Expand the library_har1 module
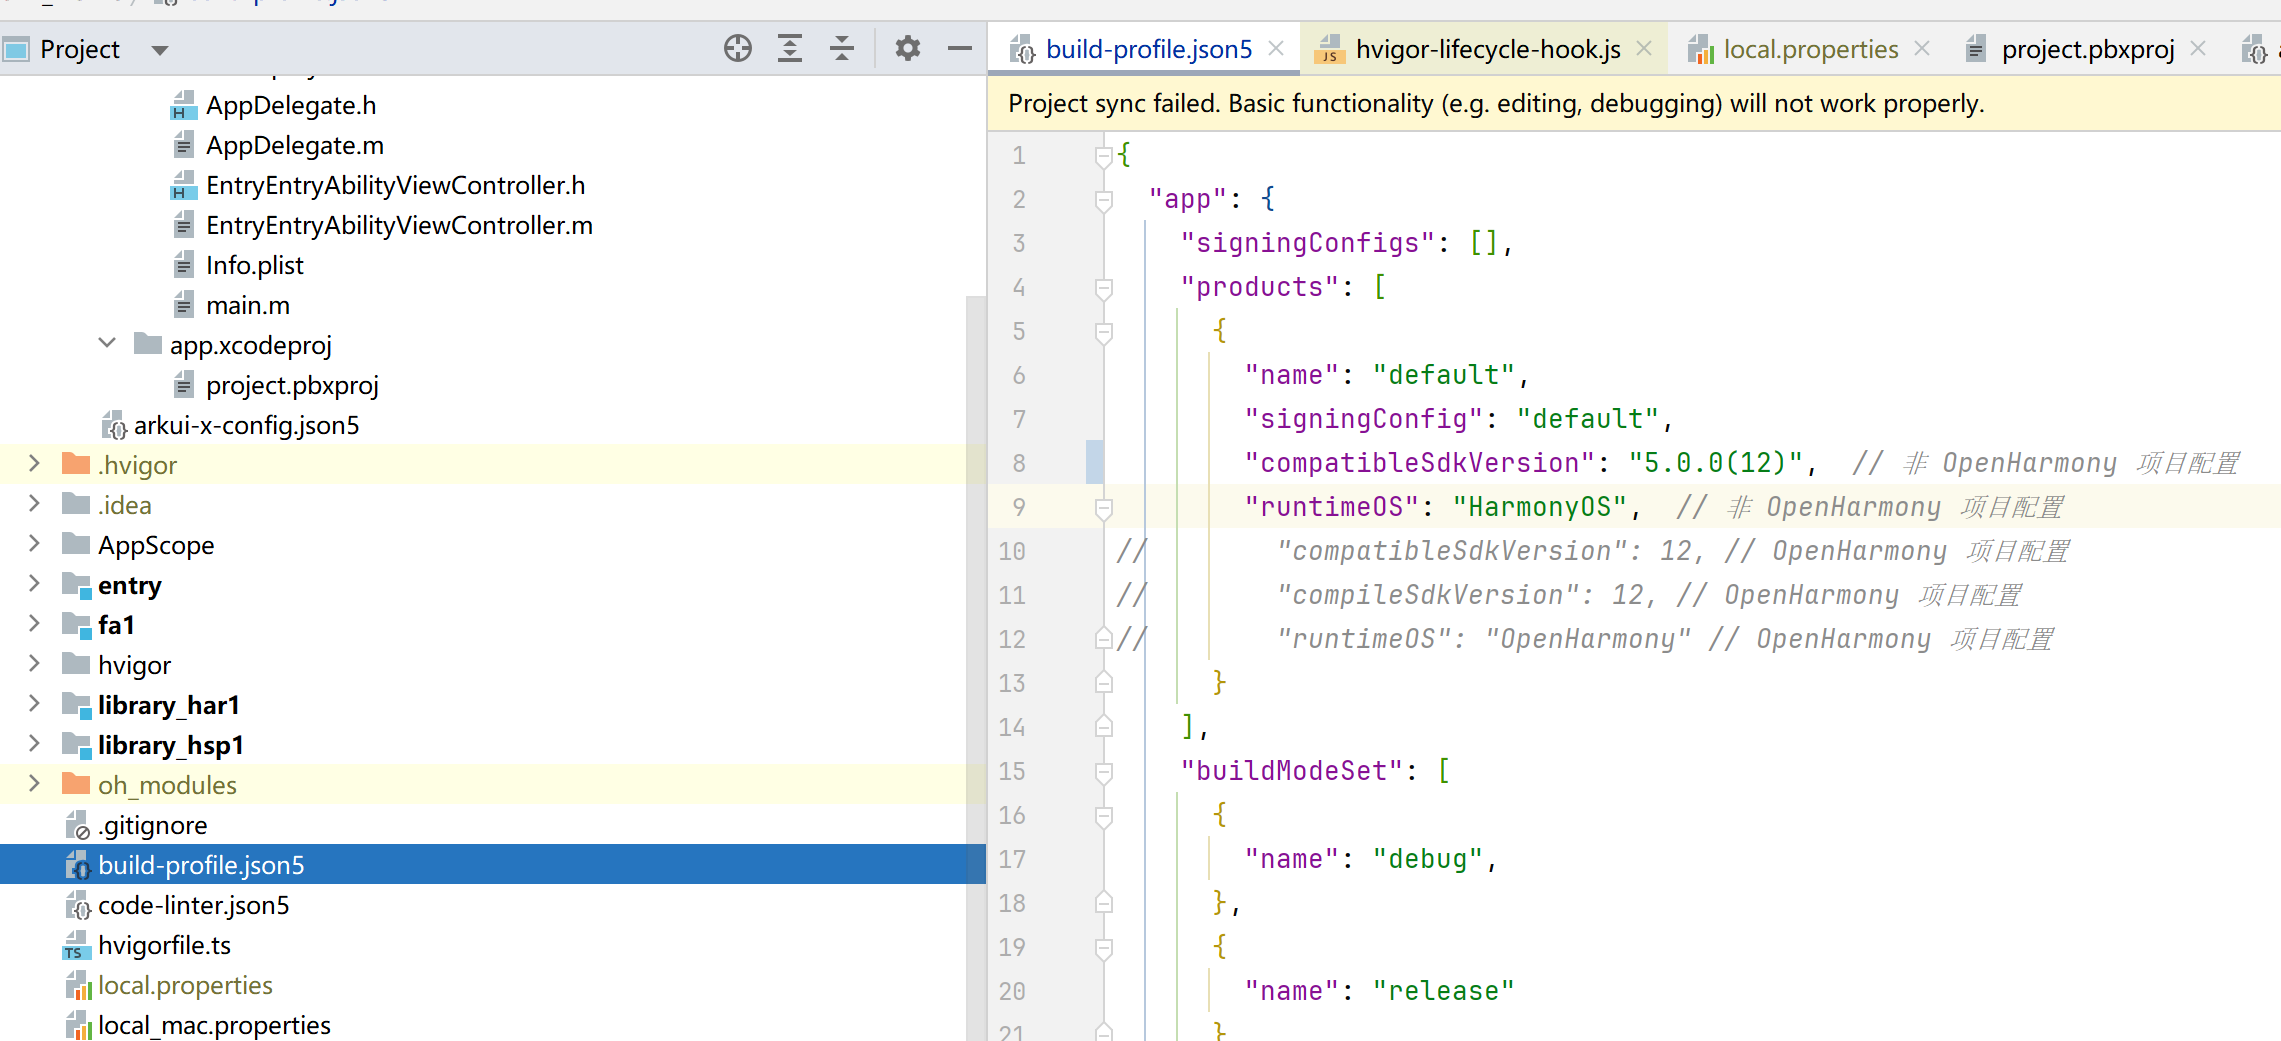 34,703
